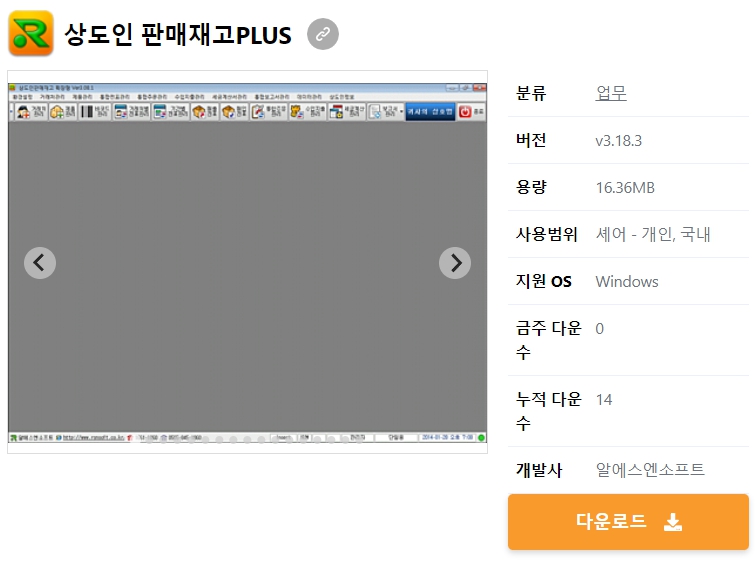Click the 누적 다운수 label
This screenshot has height=561, width=755.
point(548,411)
